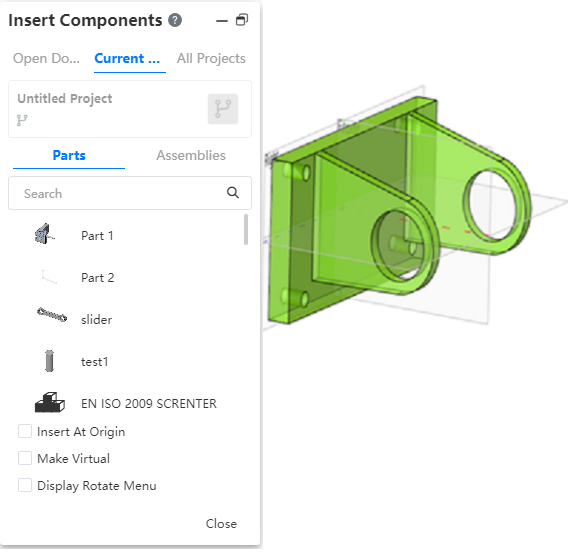Select the Part 2 label

click(x=97, y=278)
